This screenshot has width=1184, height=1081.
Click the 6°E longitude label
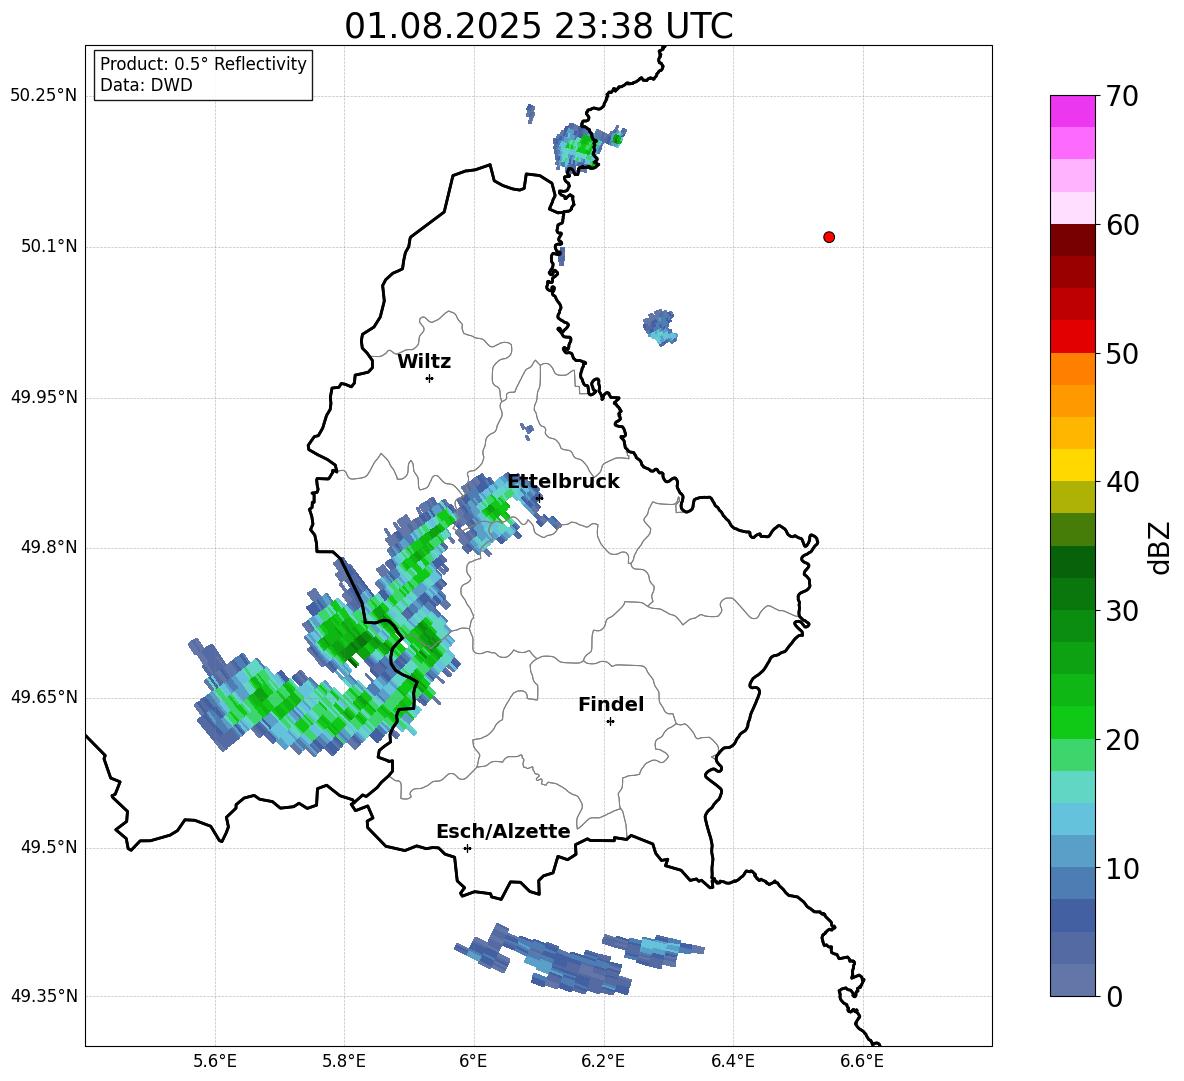coord(473,1061)
